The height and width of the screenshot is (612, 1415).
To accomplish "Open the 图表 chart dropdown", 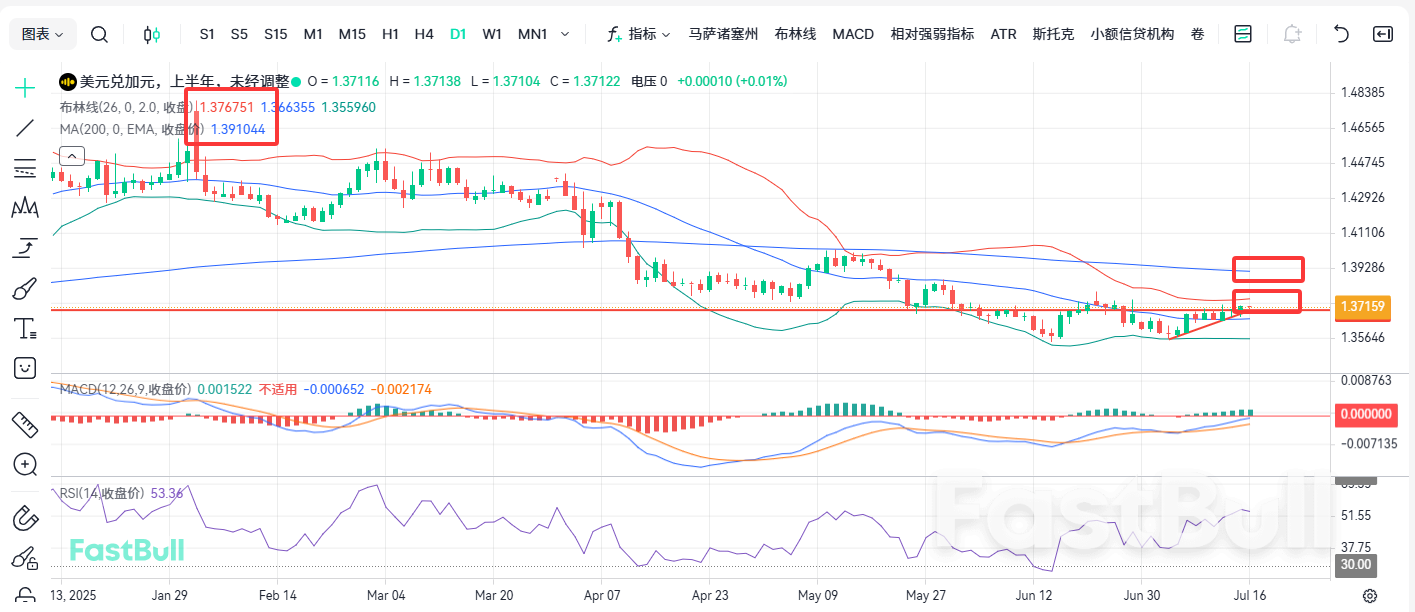I will 42,33.
